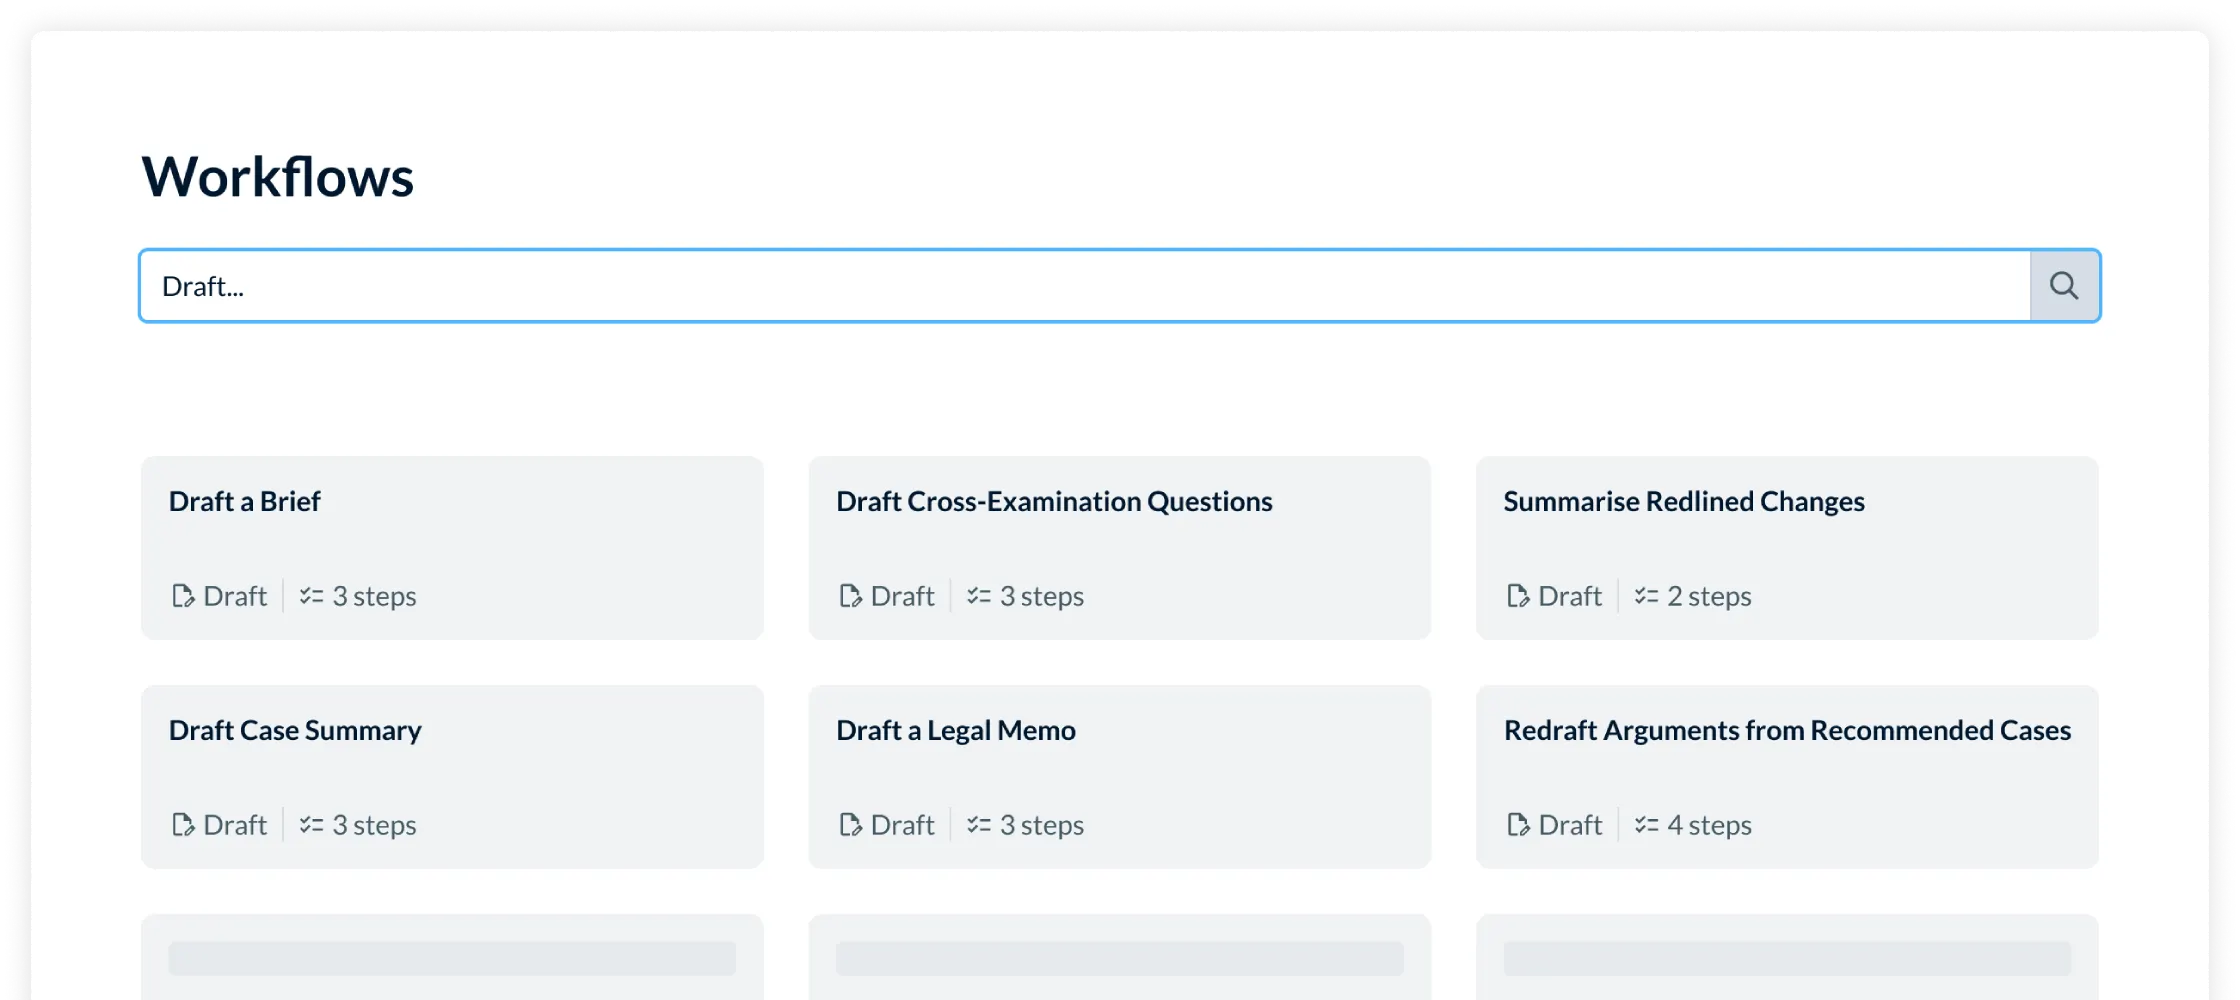2240x1000 pixels.
Task: Open the Draft a Brief workflow
Action: coord(452,547)
